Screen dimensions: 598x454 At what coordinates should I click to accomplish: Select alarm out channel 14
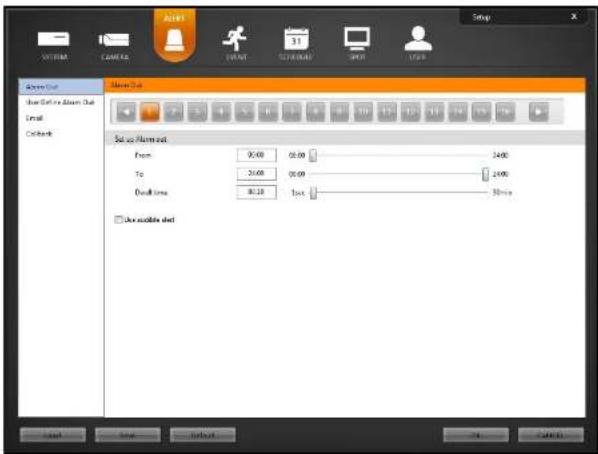(x=458, y=112)
